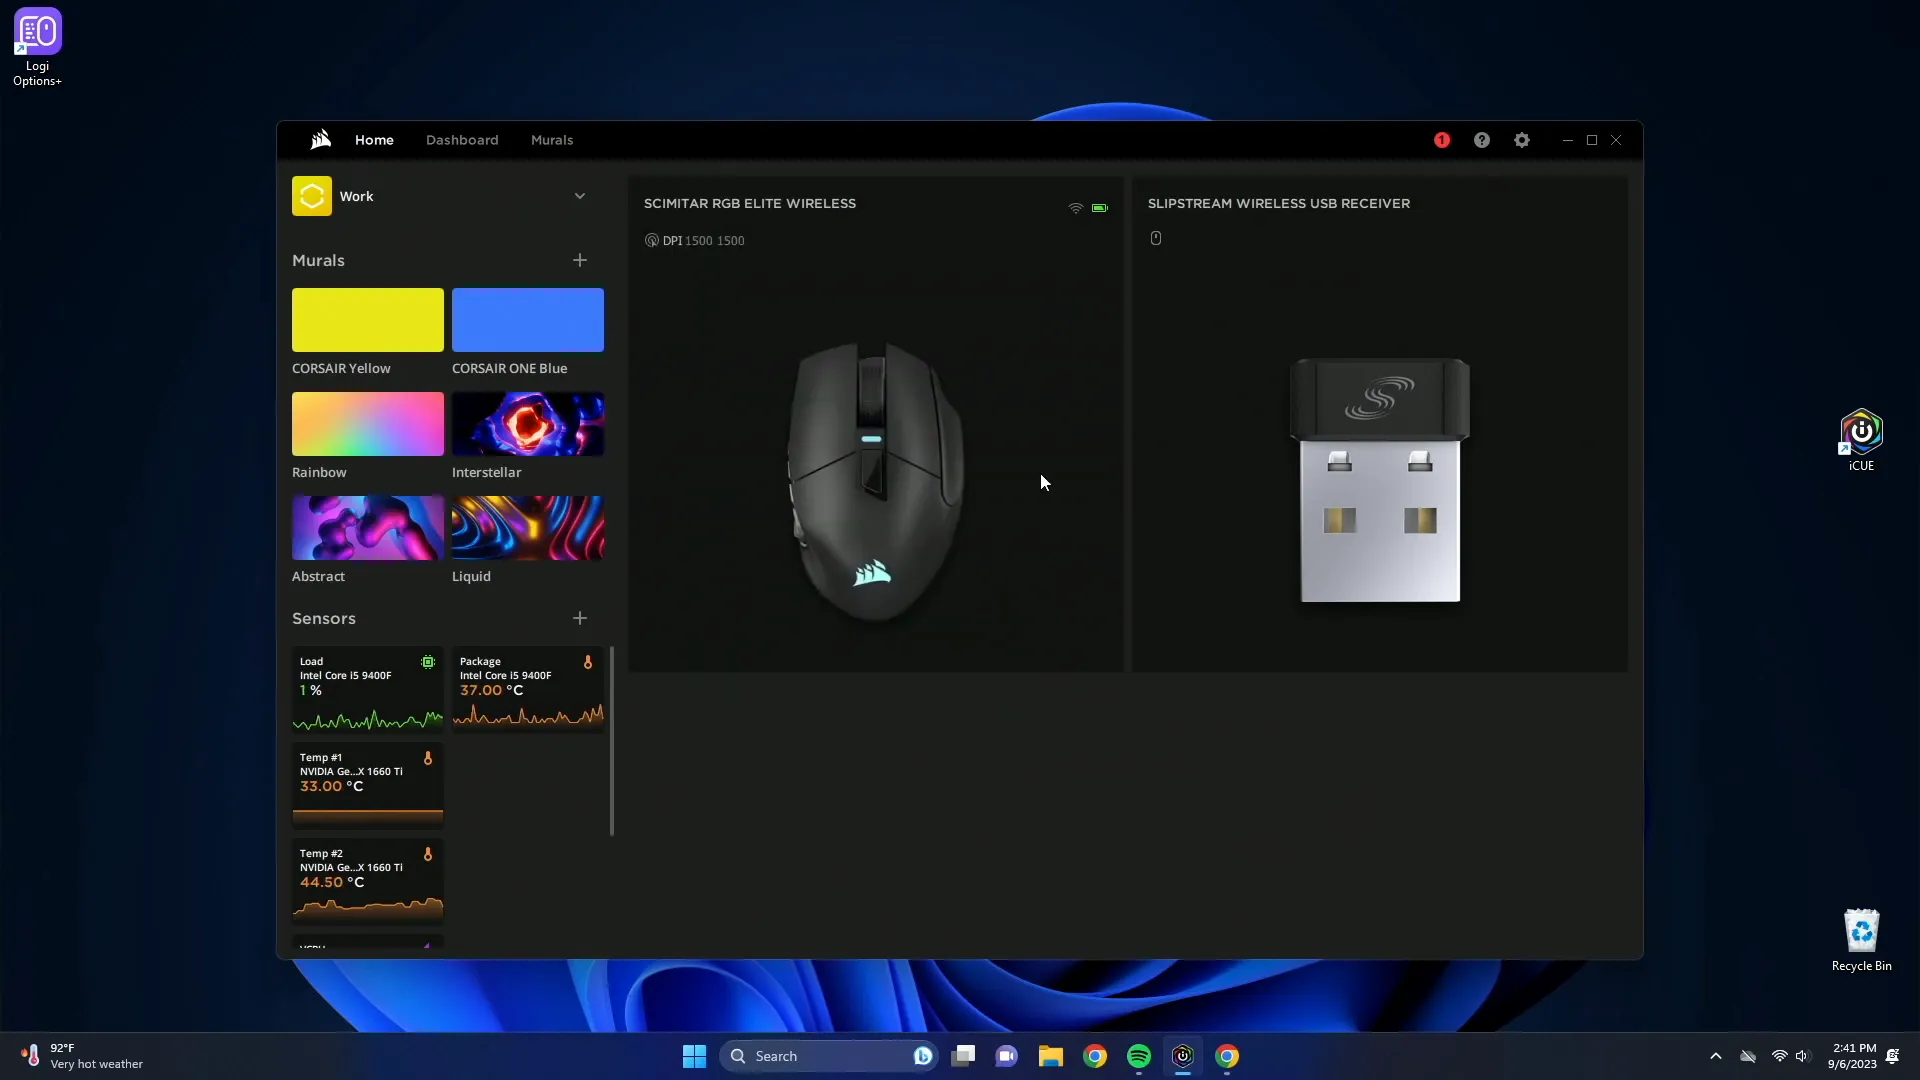The width and height of the screenshot is (1920, 1080).
Task: Select the CORSAIR ONE Blue mural swatch
Action: (x=528, y=320)
